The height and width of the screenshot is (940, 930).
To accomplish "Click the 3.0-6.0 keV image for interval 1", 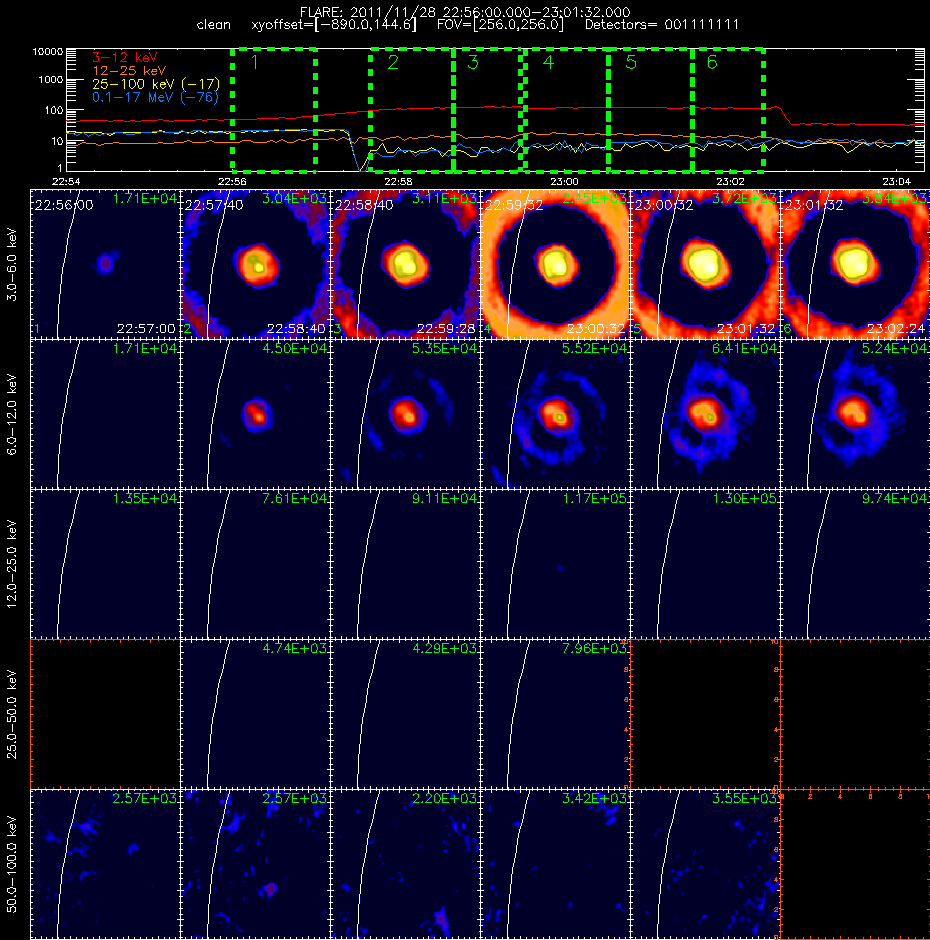I will pos(105,264).
